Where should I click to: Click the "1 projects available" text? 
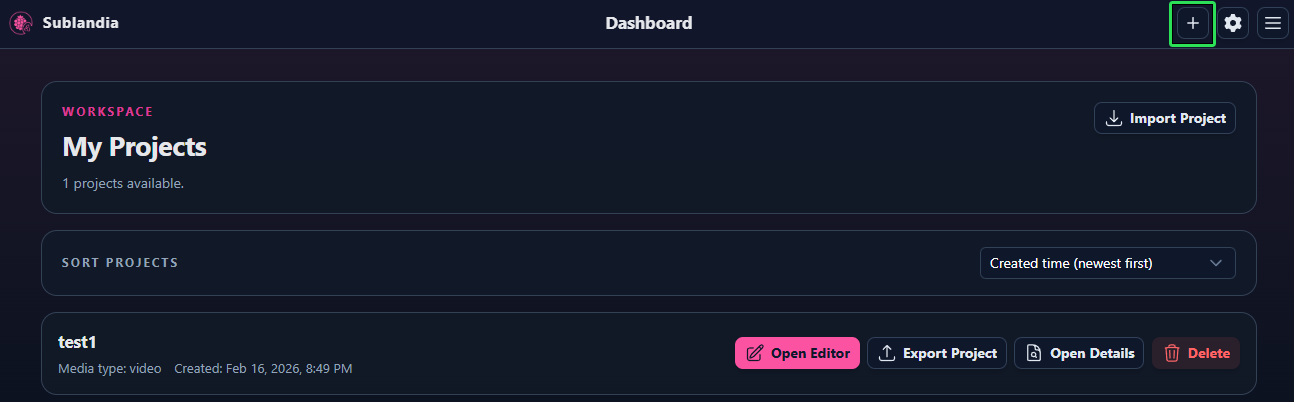pyautogui.click(x=123, y=184)
